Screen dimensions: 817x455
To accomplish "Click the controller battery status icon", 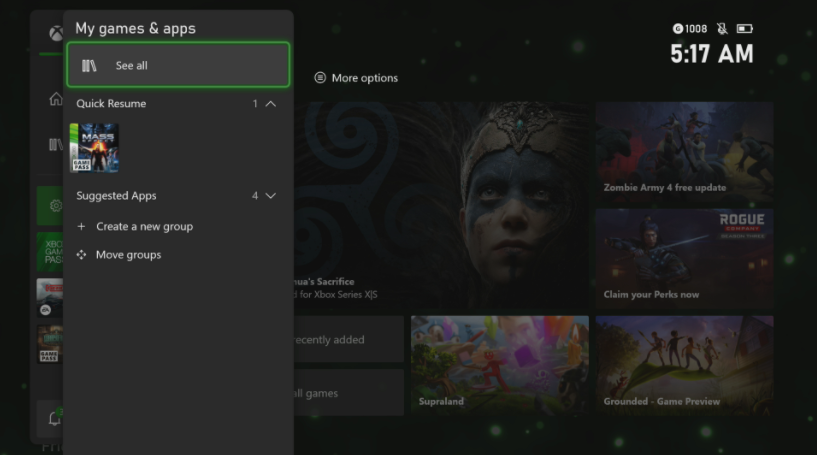I will click(x=745, y=29).
